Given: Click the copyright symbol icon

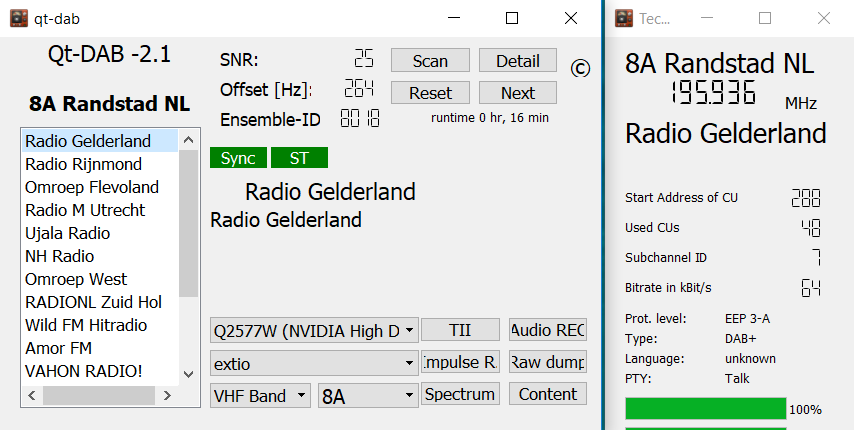Looking at the screenshot, I should [580, 68].
